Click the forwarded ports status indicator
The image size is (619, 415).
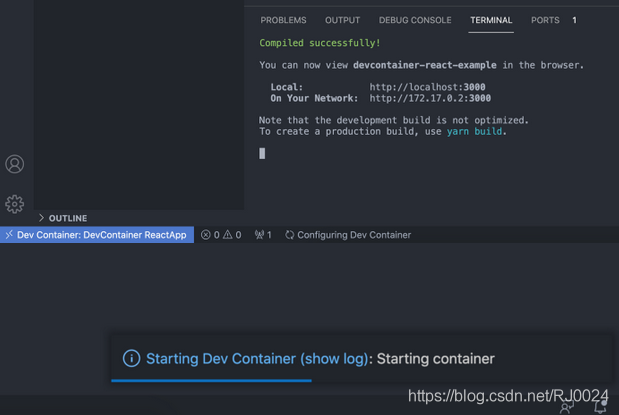(x=263, y=235)
